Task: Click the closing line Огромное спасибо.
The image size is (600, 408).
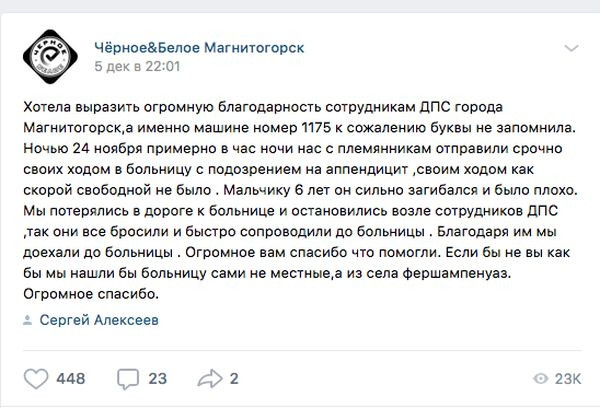Action: click(91, 294)
